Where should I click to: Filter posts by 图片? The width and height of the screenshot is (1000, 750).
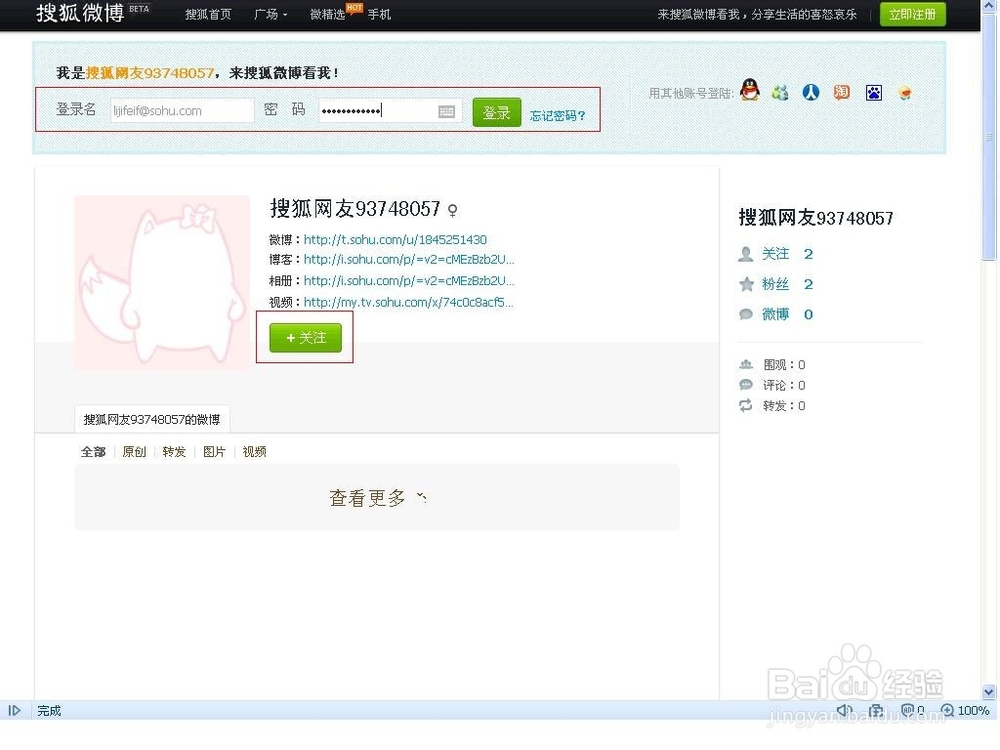tap(214, 452)
